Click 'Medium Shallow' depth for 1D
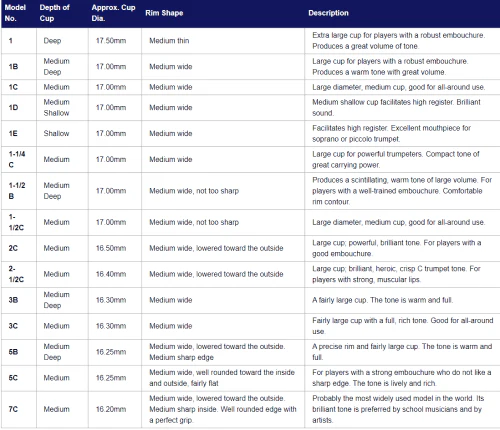The height and width of the screenshot is (430, 500). pyautogui.click(x=56, y=107)
